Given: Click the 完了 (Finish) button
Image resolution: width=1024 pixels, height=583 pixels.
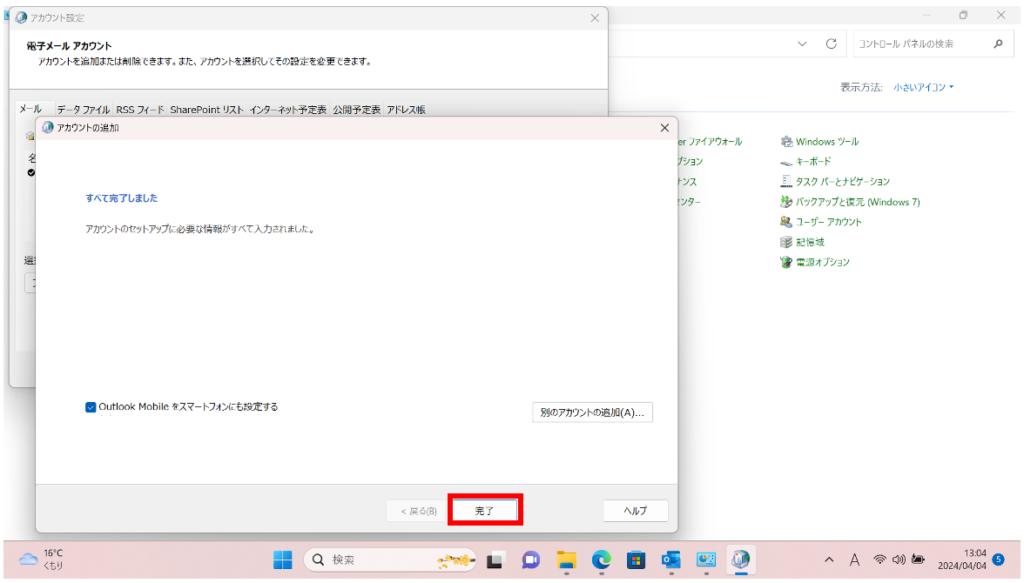Looking at the screenshot, I should pos(485,510).
